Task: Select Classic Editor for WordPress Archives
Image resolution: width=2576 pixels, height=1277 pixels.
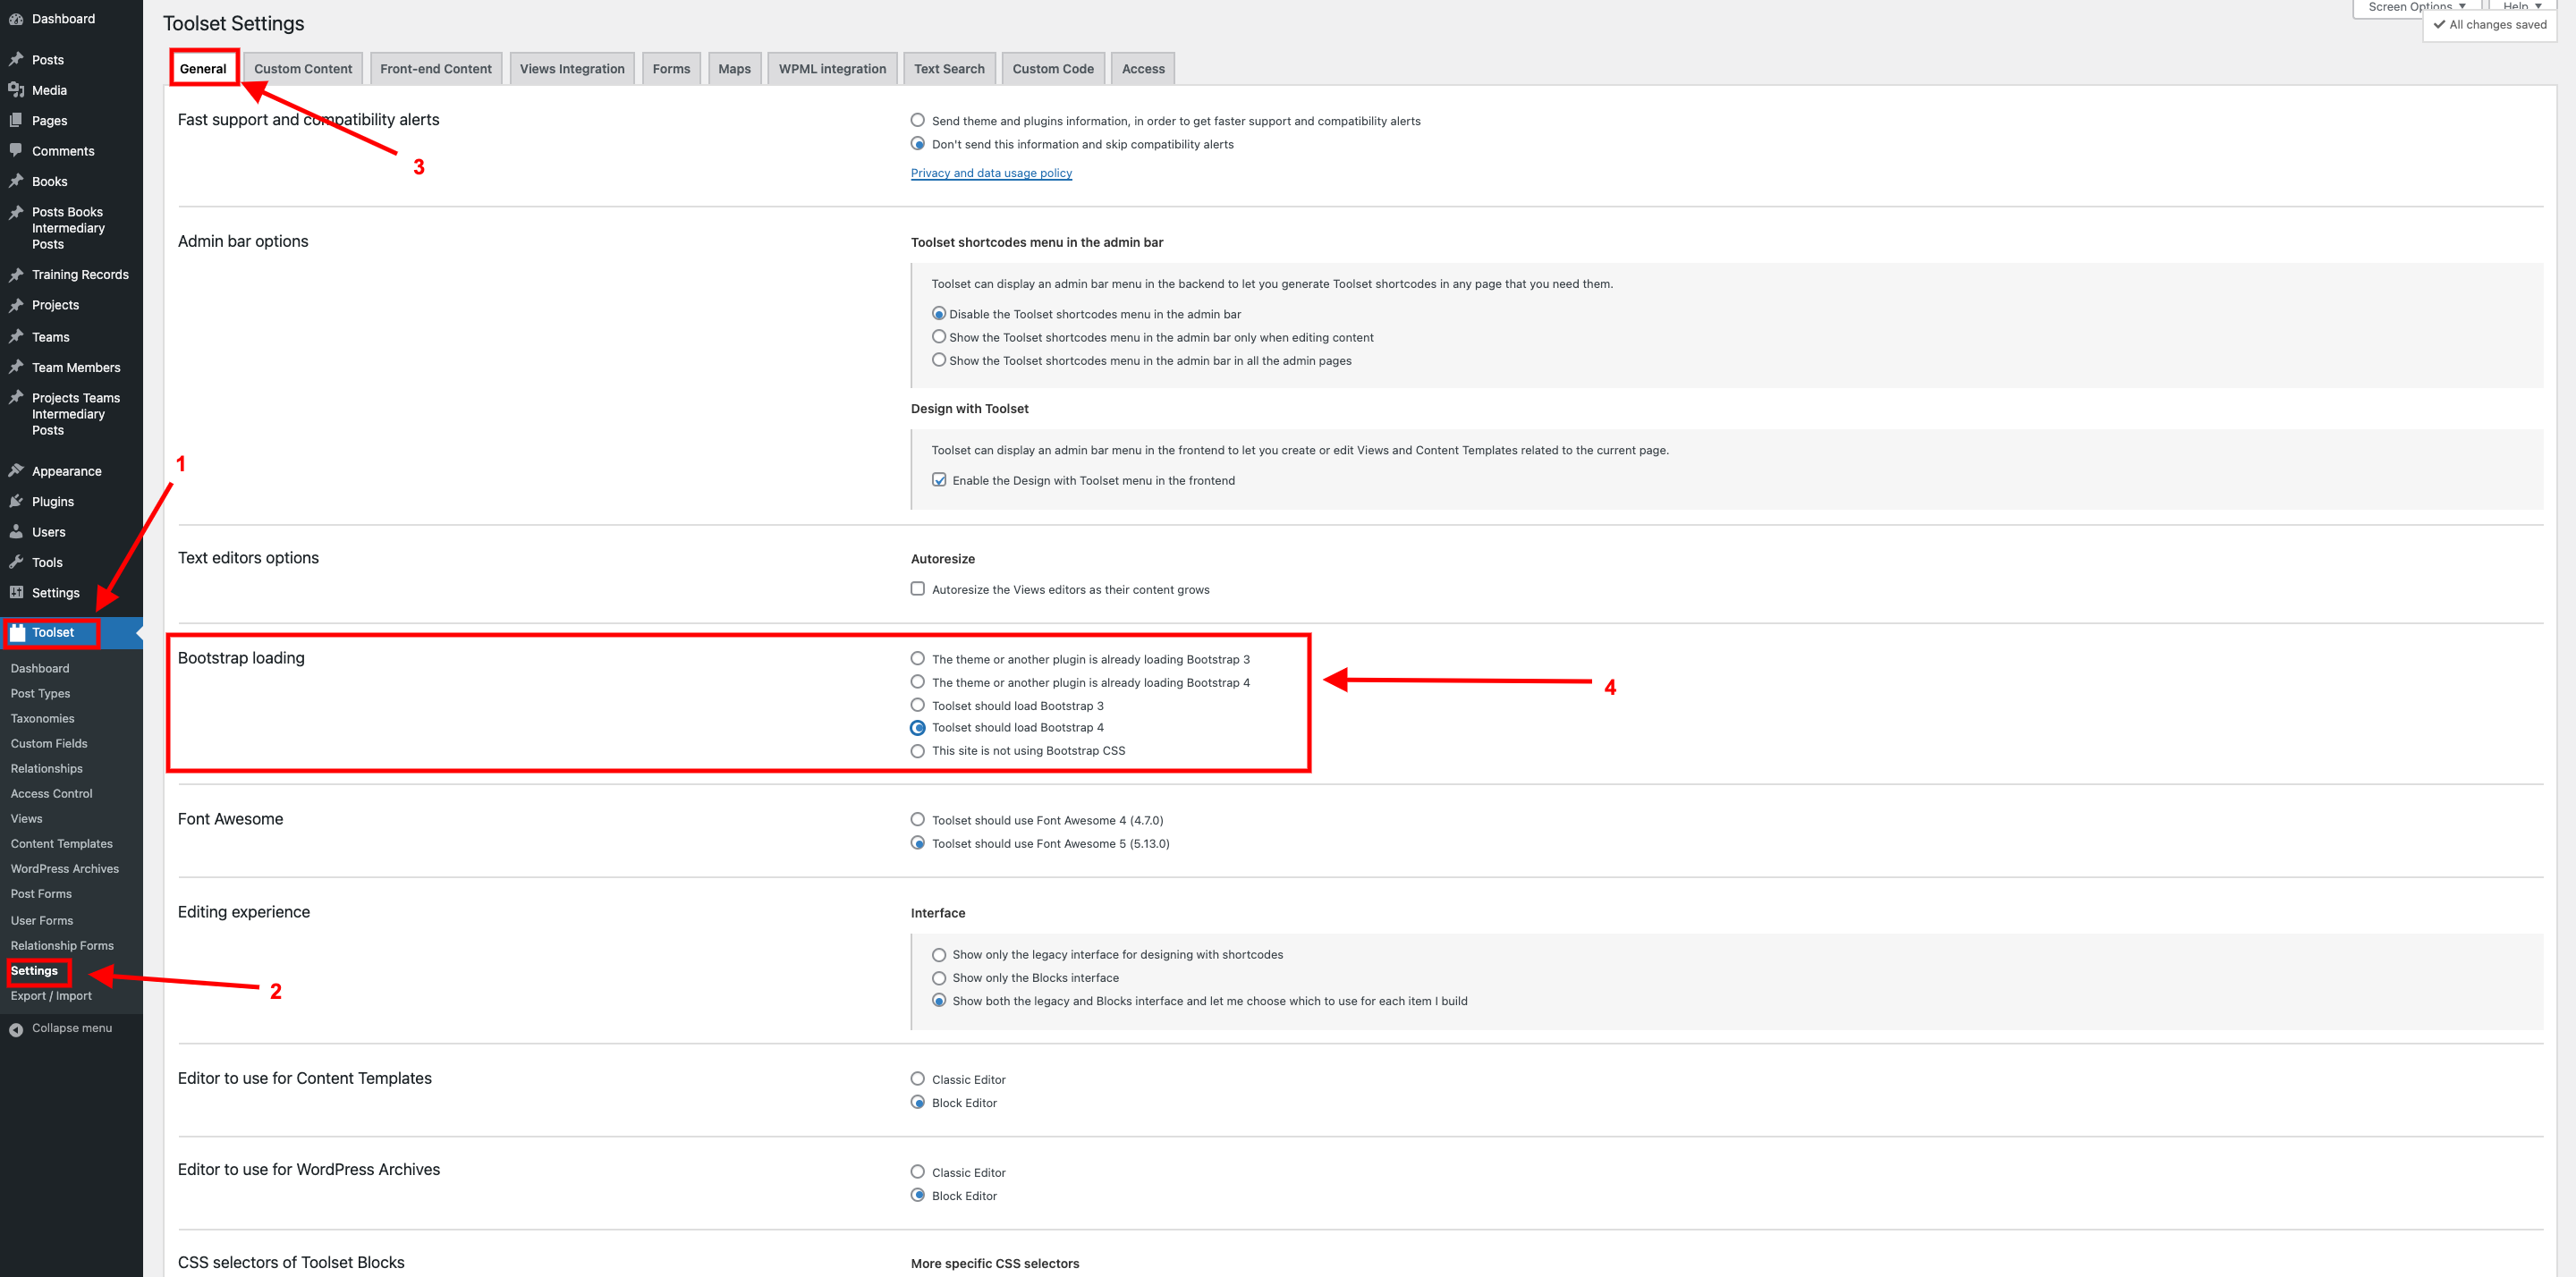Action: (917, 1172)
